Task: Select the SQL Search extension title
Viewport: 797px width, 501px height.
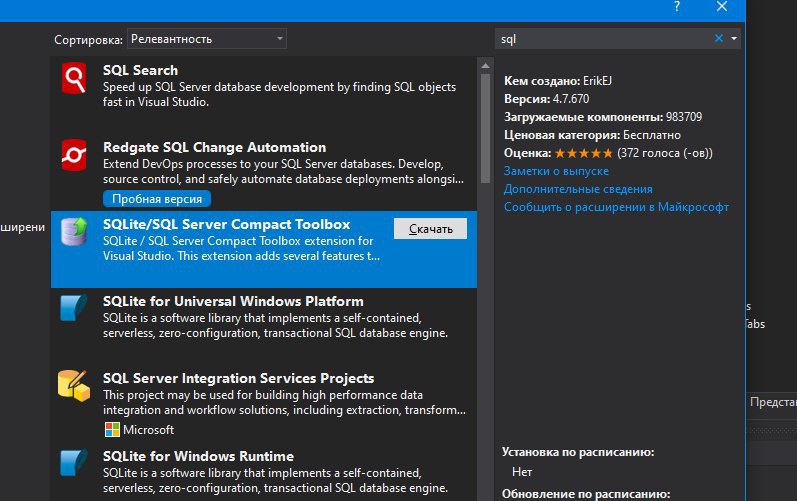Action: click(140, 70)
